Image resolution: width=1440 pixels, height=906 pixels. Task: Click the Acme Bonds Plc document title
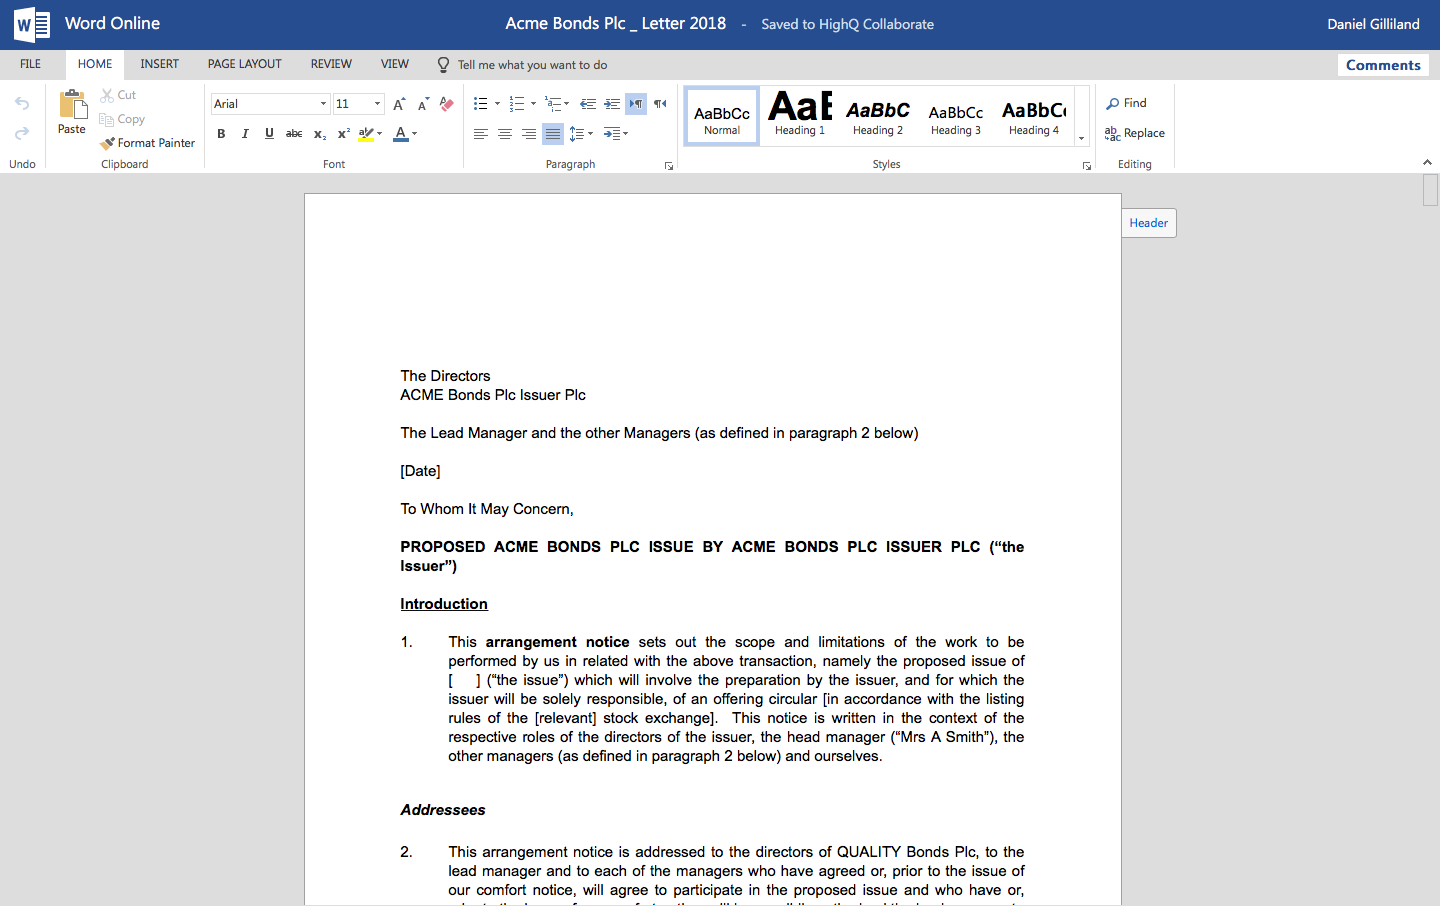pyautogui.click(x=616, y=23)
